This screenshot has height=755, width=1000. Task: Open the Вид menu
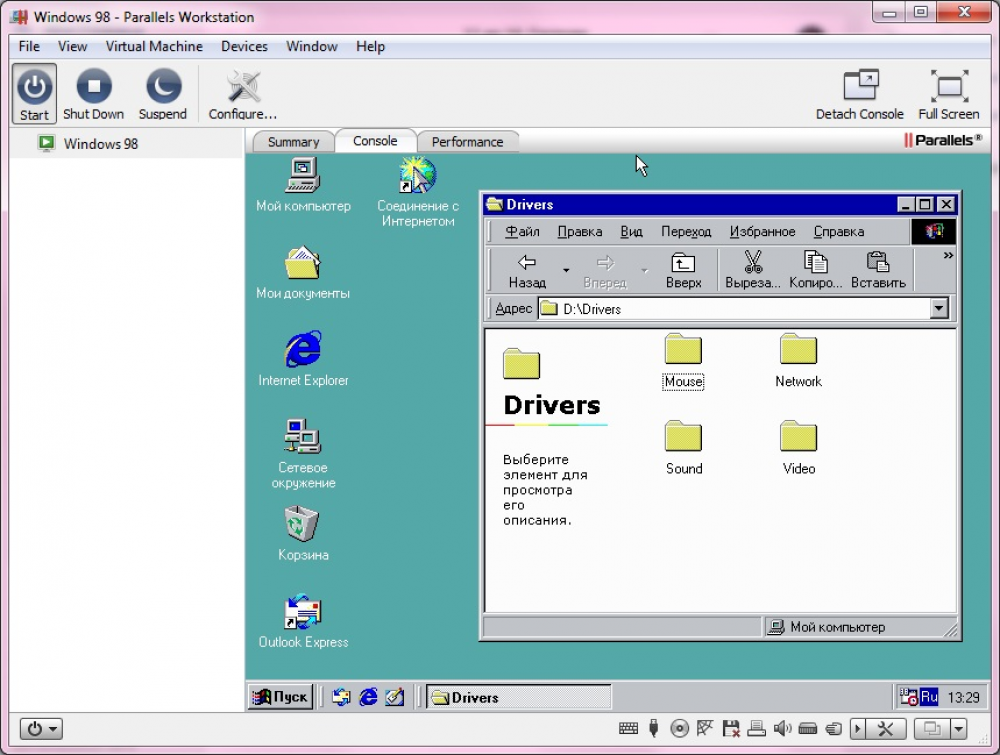pyautogui.click(x=631, y=231)
